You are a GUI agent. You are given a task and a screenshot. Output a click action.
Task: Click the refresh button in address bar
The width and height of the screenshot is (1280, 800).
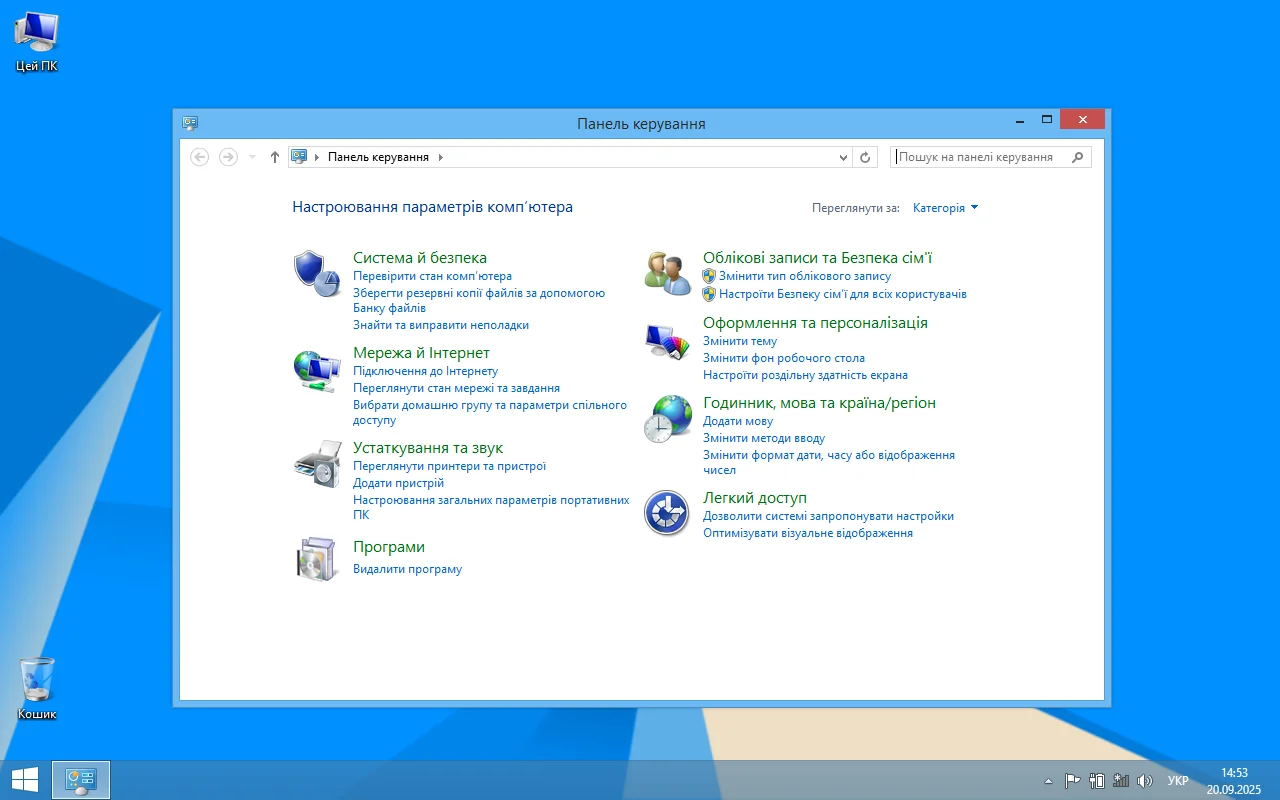tap(866, 157)
